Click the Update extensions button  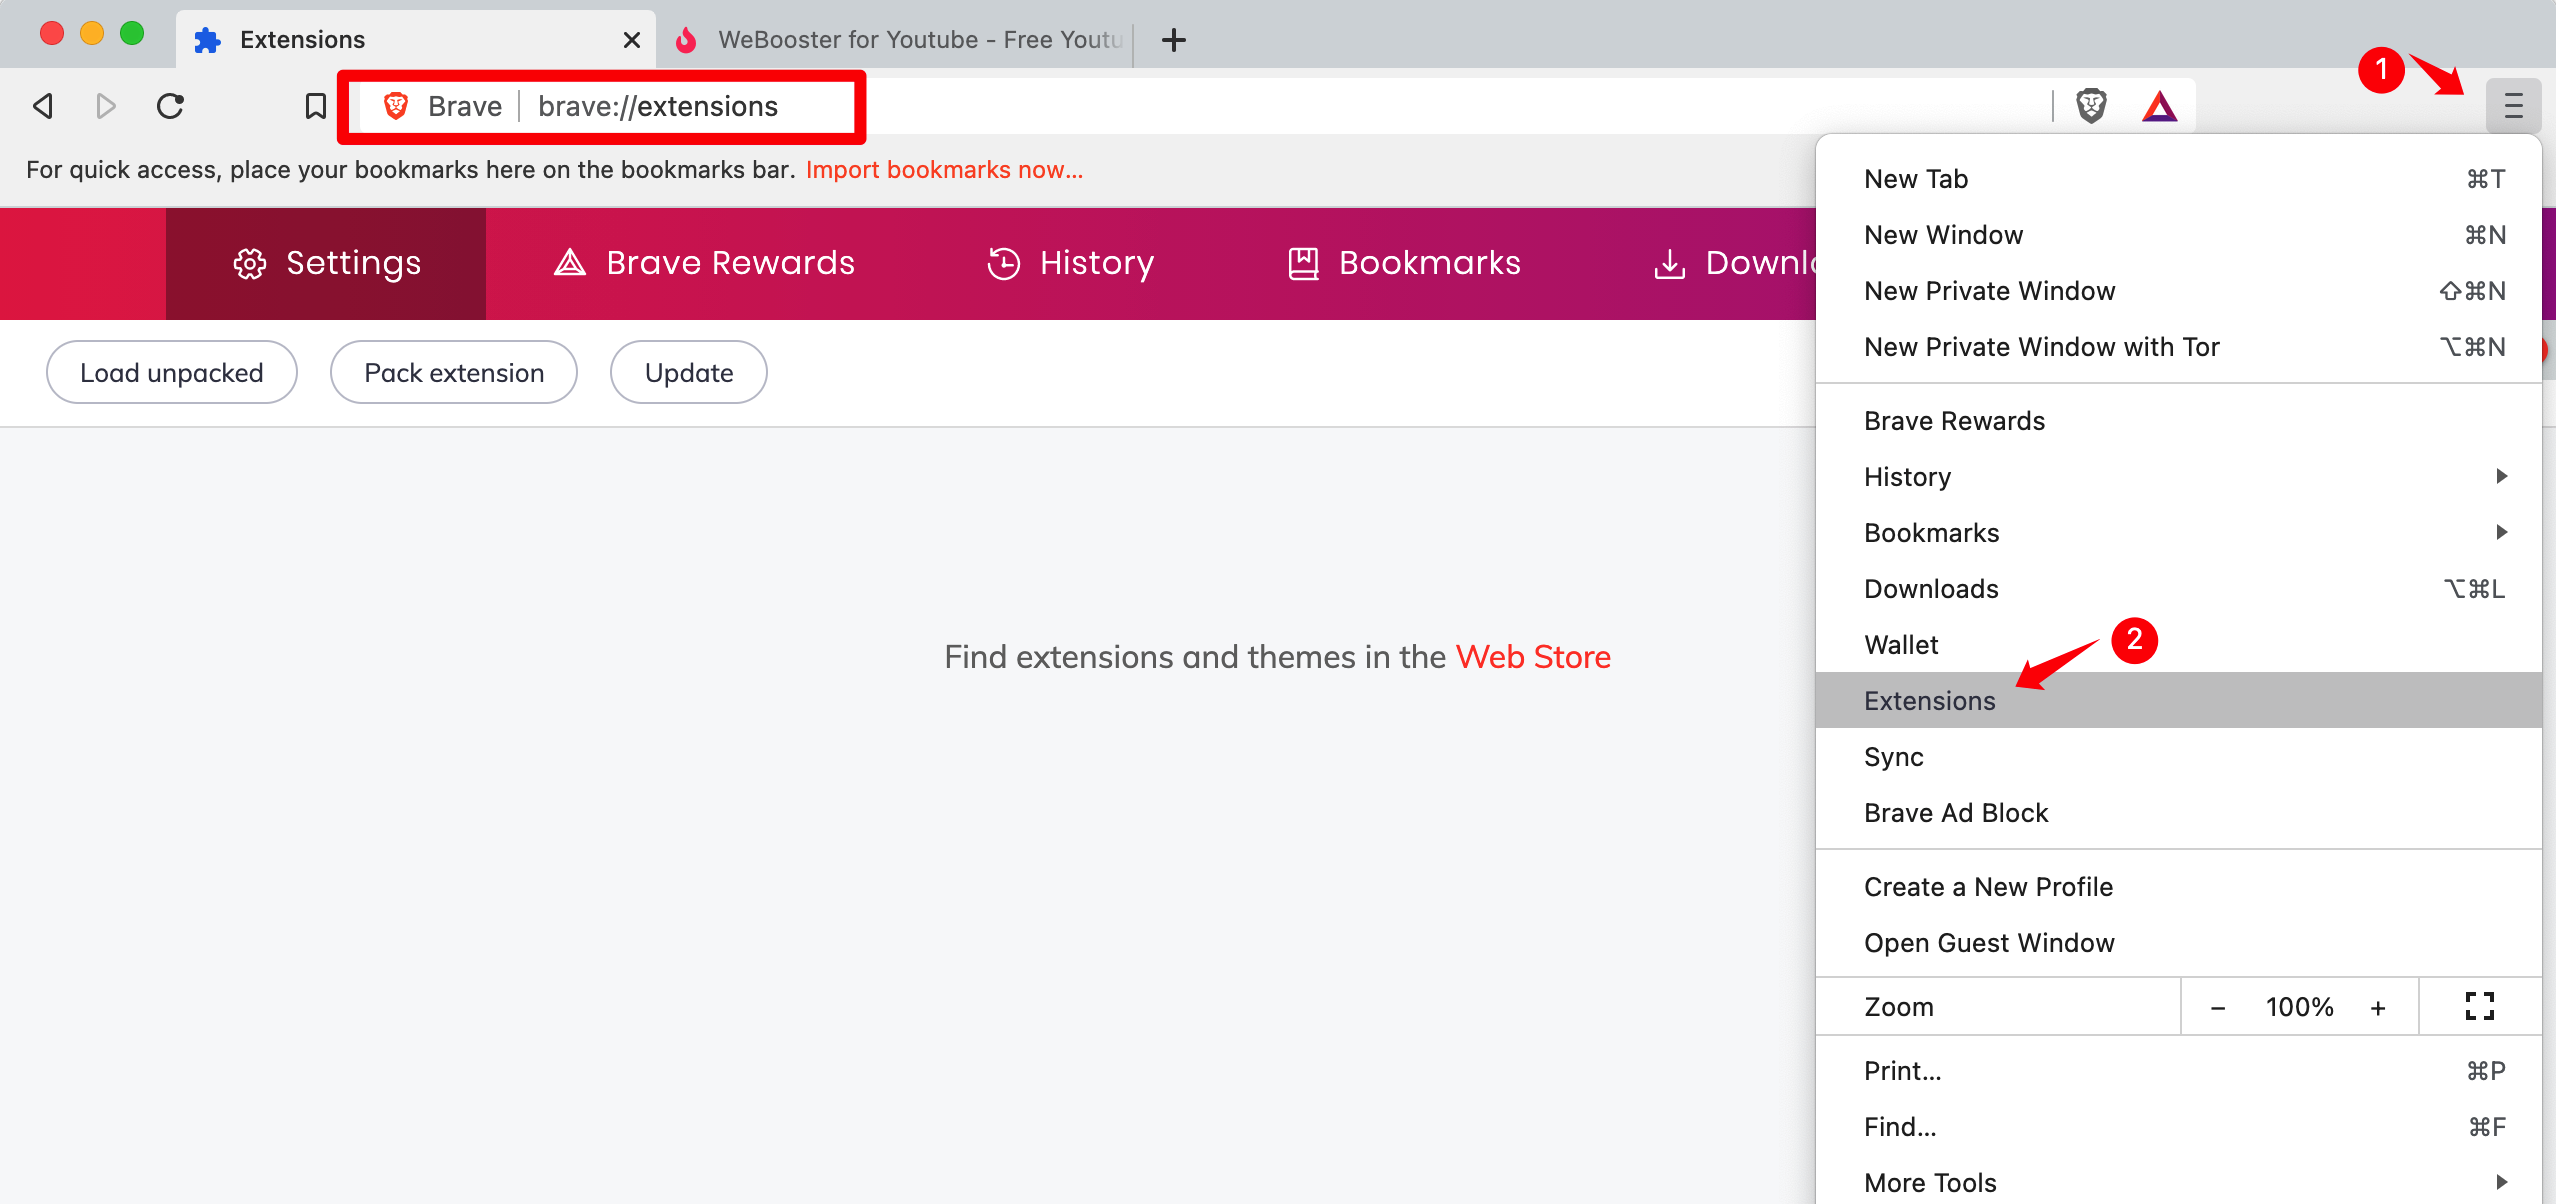pos(689,373)
